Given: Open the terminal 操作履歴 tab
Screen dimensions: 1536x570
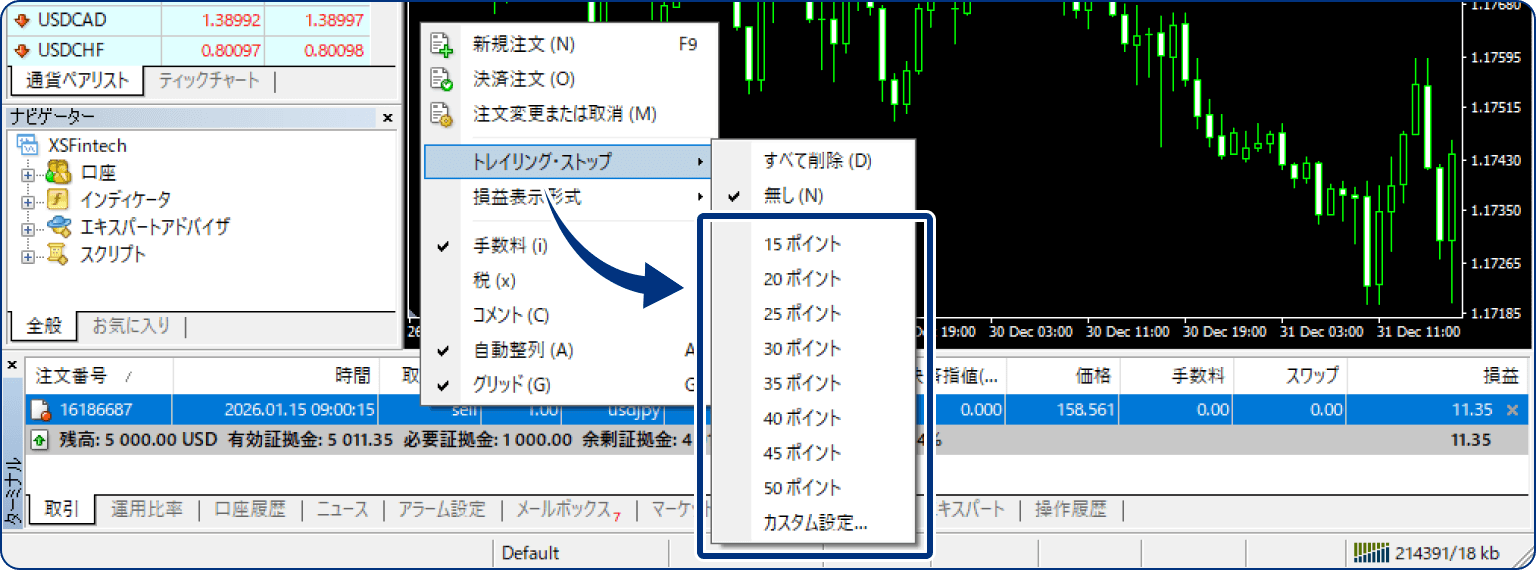Looking at the screenshot, I should [x=1071, y=509].
